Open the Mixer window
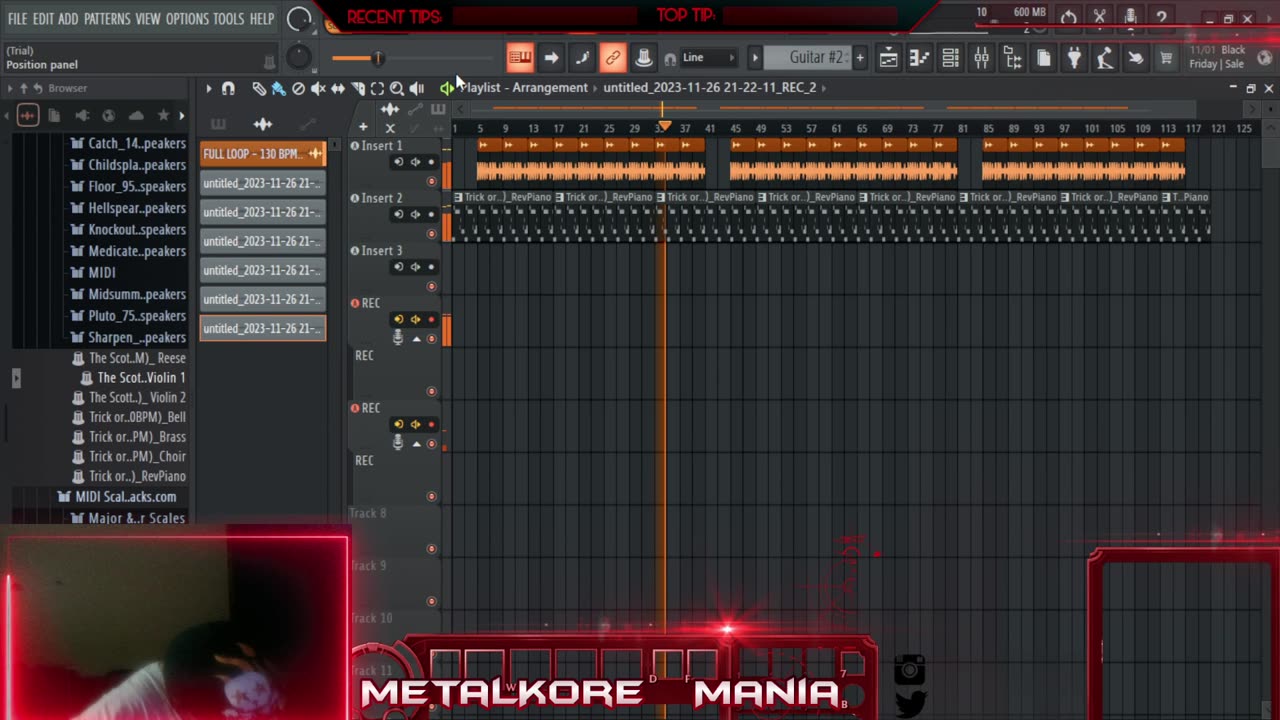Viewport: 1280px width, 720px height. click(981, 58)
